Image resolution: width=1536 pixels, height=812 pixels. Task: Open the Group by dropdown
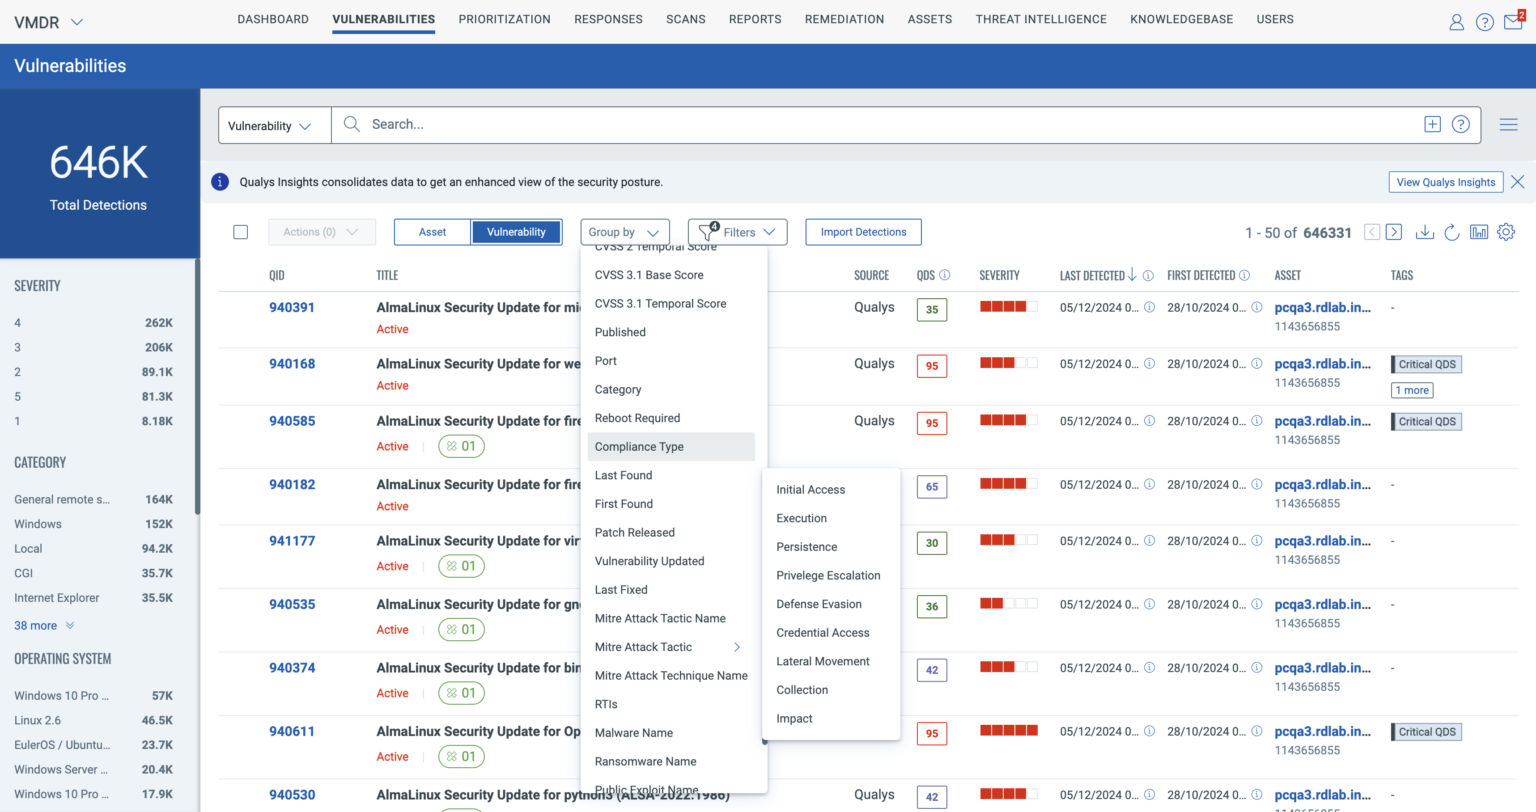click(624, 231)
